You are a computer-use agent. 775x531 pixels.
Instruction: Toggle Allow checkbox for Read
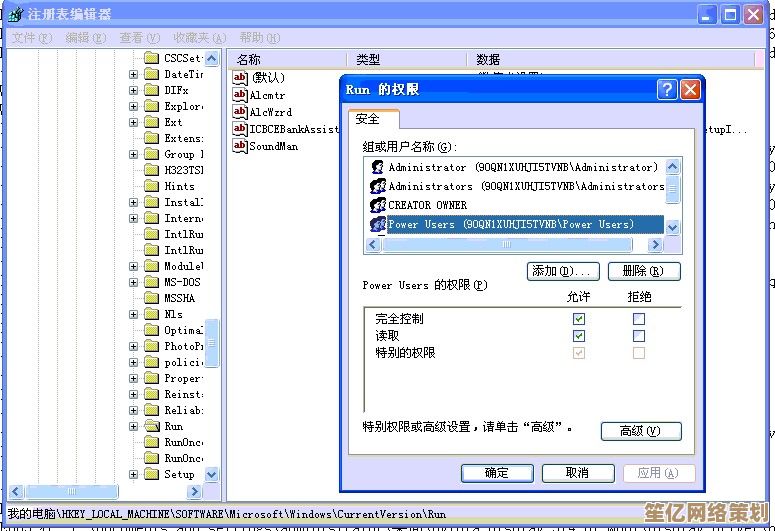pyautogui.click(x=579, y=336)
